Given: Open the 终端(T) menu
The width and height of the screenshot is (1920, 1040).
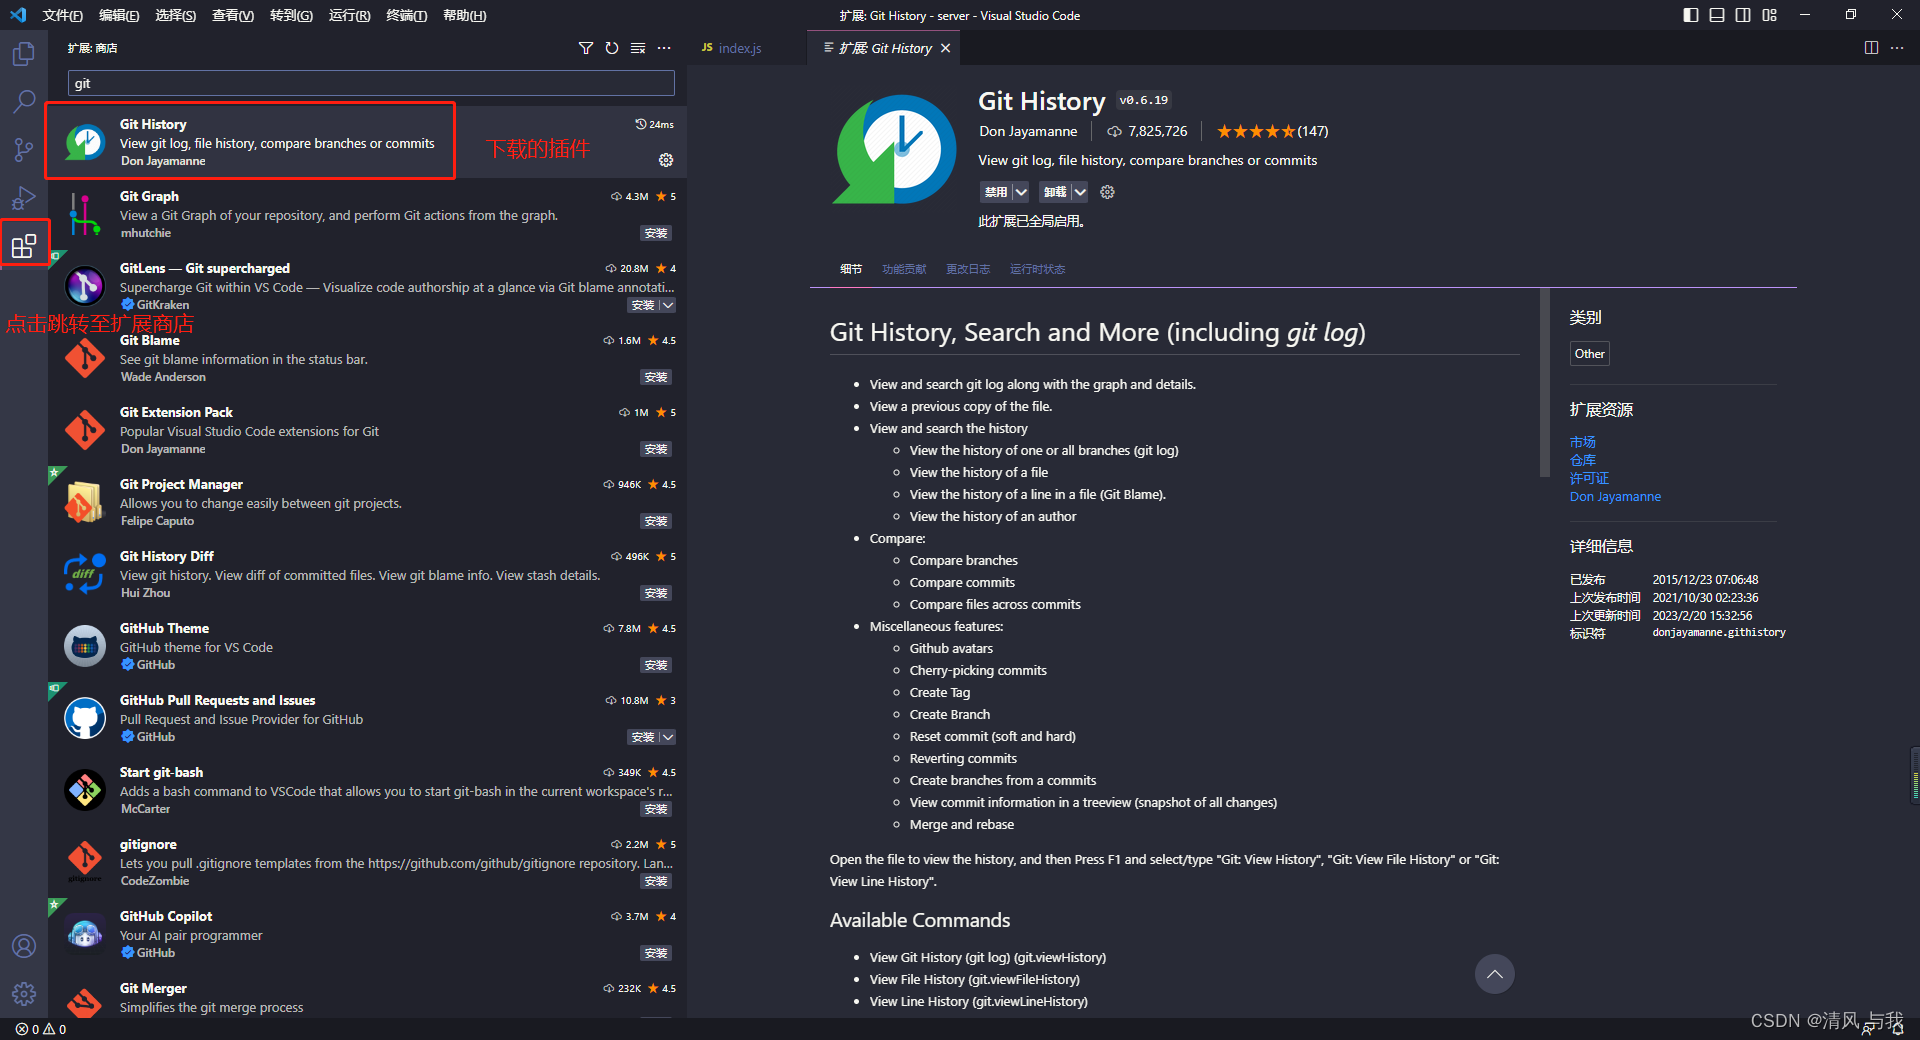Looking at the screenshot, I should click(x=407, y=15).
